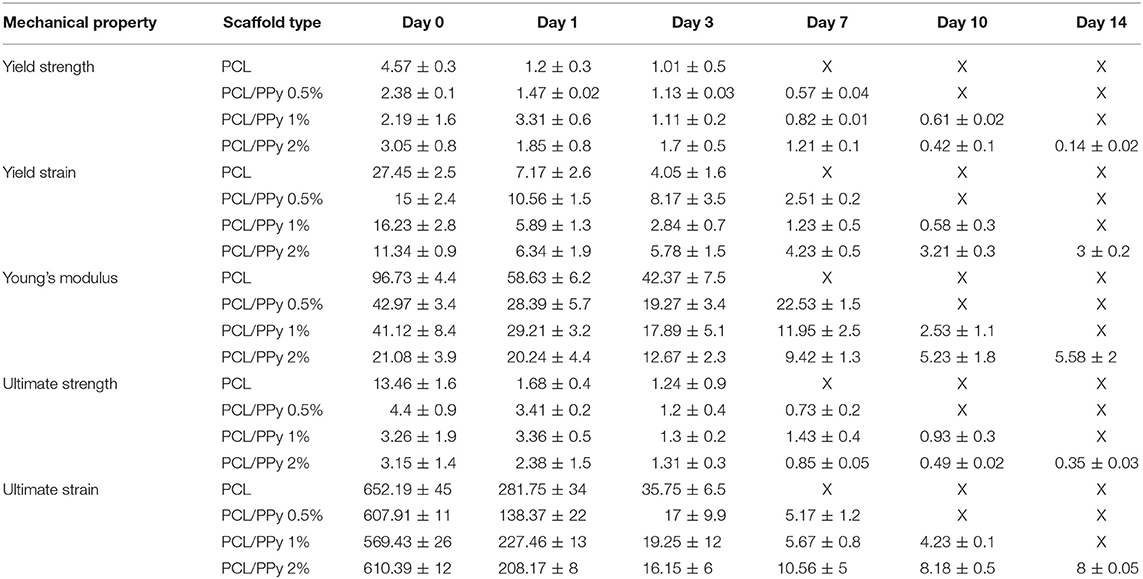Click the Ultimate strain row label
The height and width of the screenshot is (579, 1143).
click(50, 489)
